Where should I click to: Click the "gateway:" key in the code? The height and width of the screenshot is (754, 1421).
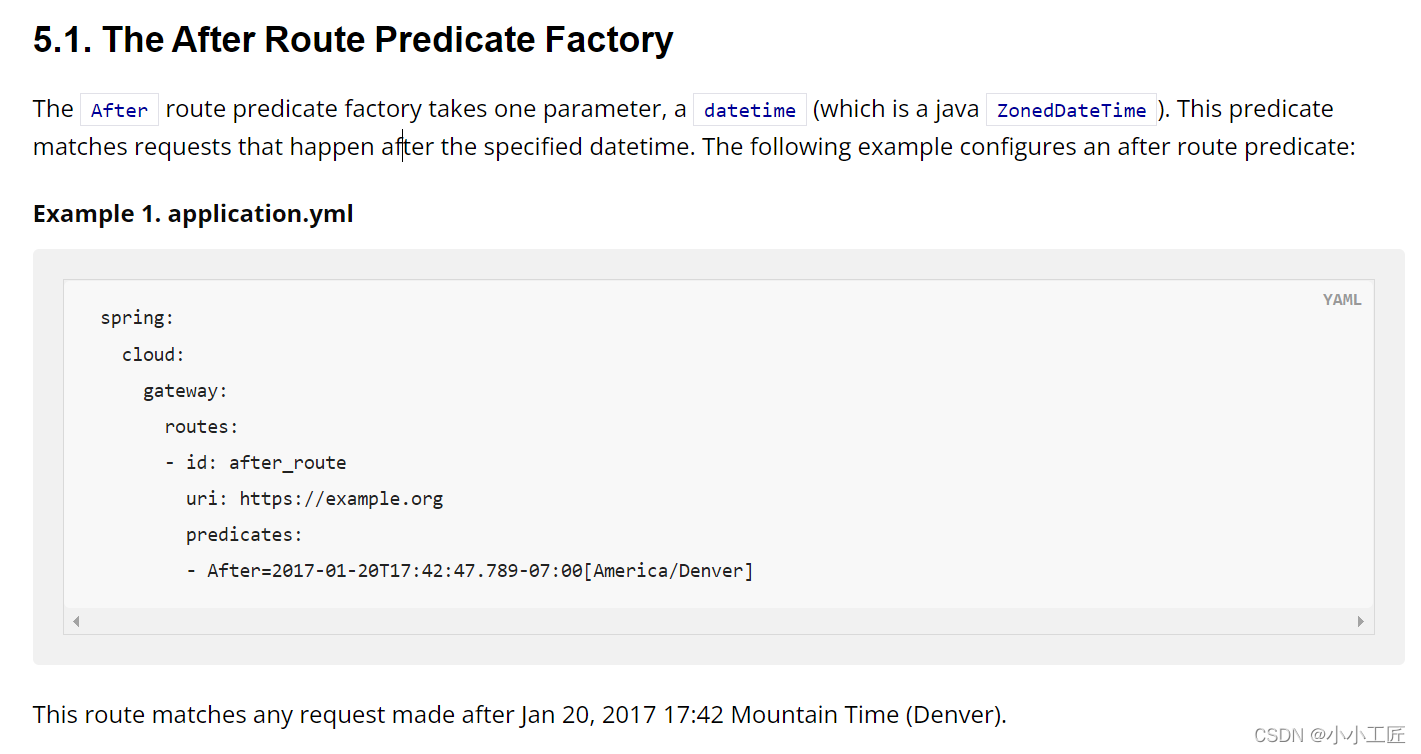[185, 391]
